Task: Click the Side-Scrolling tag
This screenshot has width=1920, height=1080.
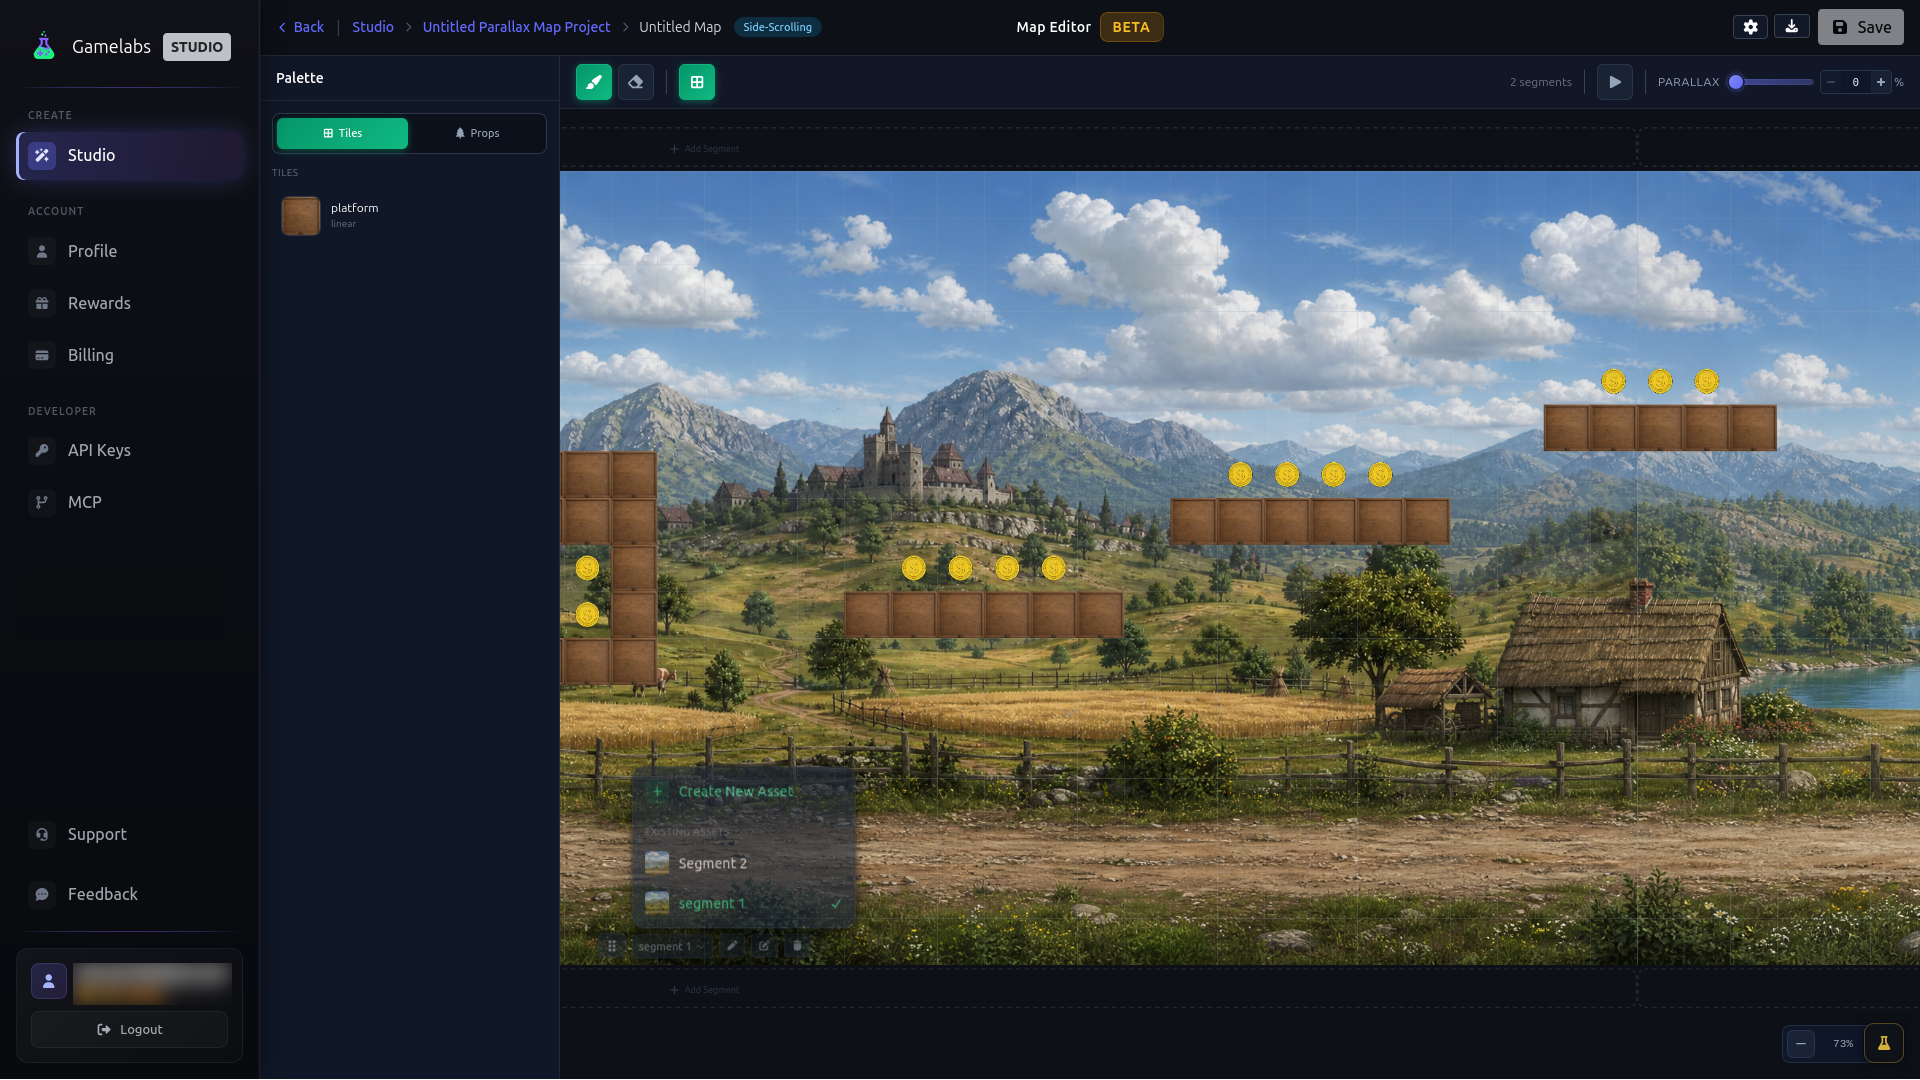Action: (x=777, y=27)
